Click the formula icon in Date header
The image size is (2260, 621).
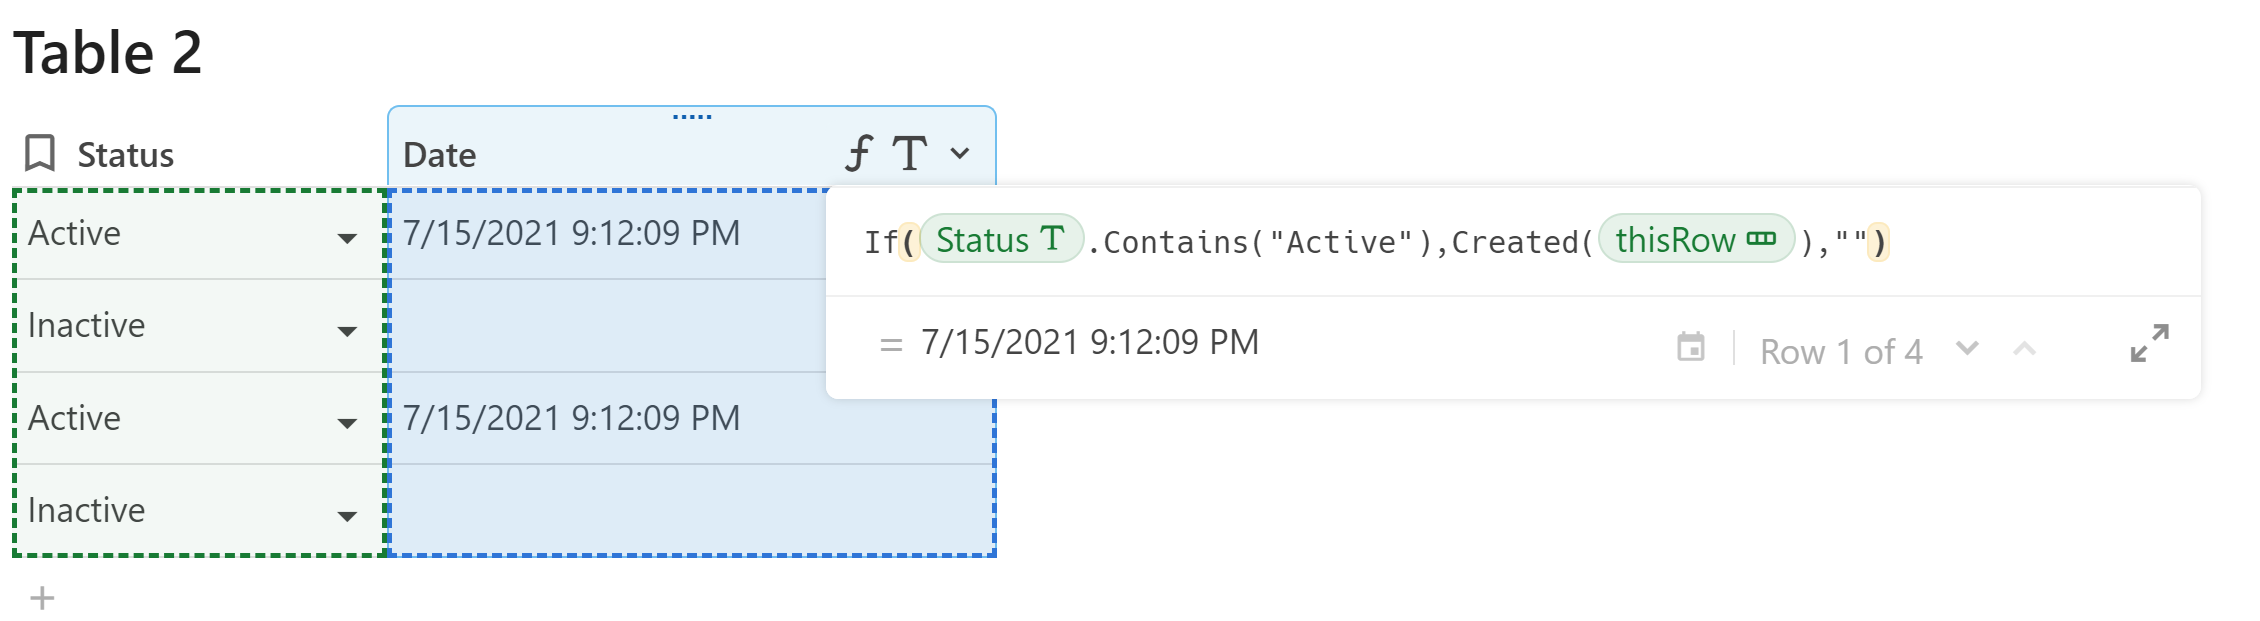858,154
